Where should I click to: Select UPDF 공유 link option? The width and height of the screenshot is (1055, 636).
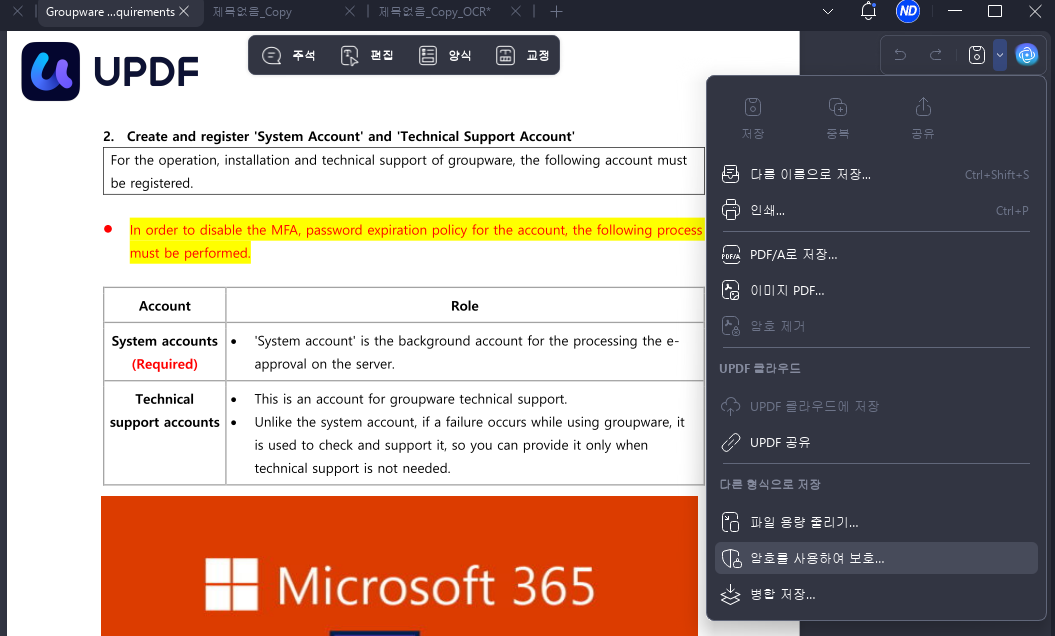875,442
